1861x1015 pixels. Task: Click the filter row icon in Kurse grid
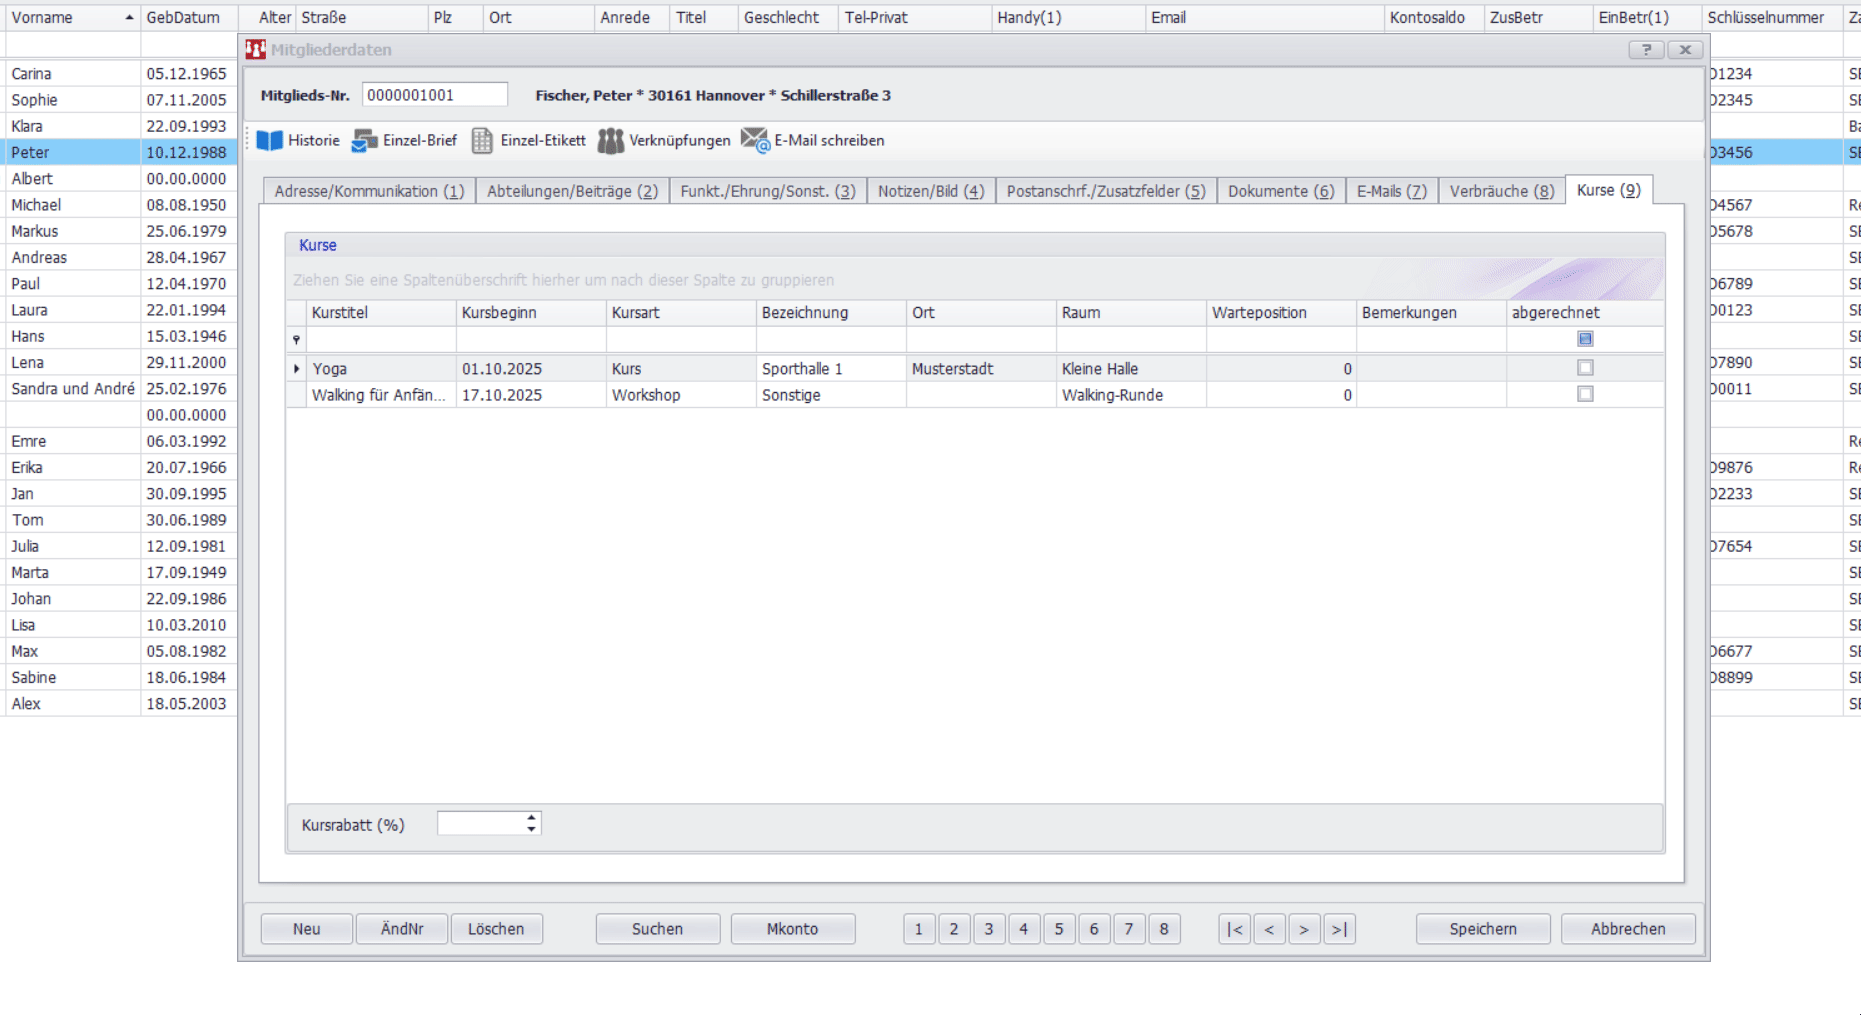coord(296,340)
